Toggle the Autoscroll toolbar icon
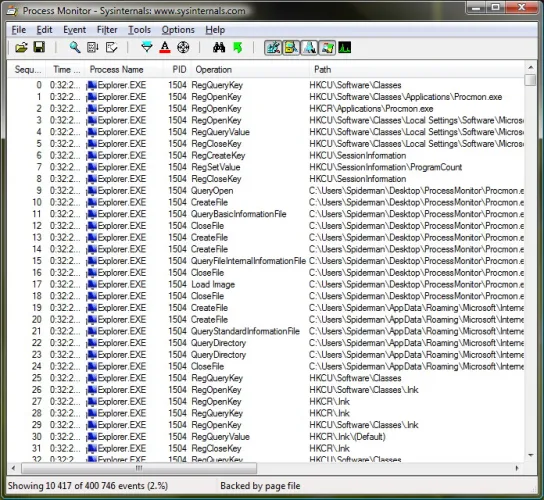The height and width of the screenshot is (500, 544). (93, 47)
